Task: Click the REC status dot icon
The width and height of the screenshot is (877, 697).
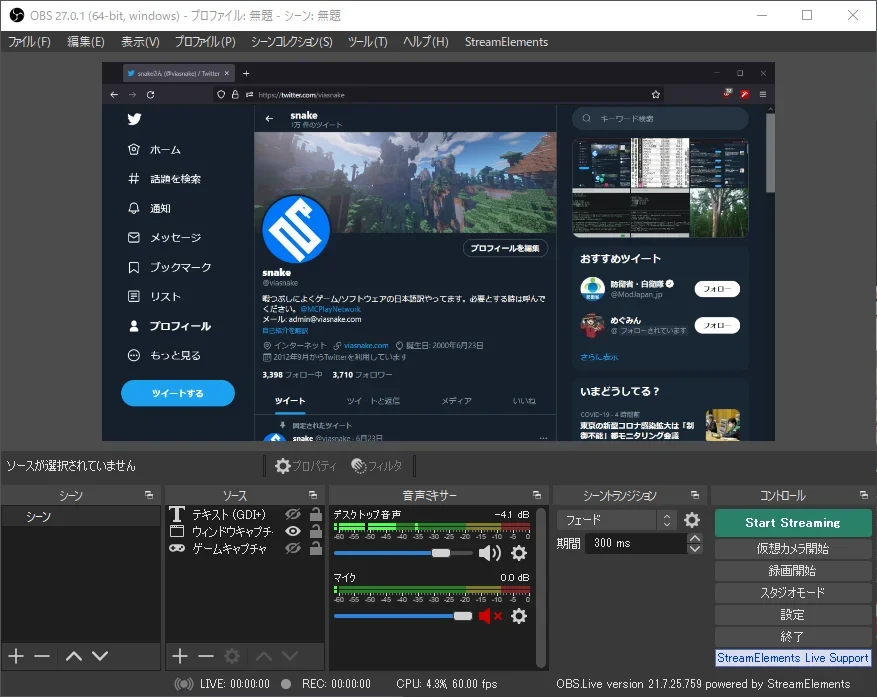Action: click(286, 684)
